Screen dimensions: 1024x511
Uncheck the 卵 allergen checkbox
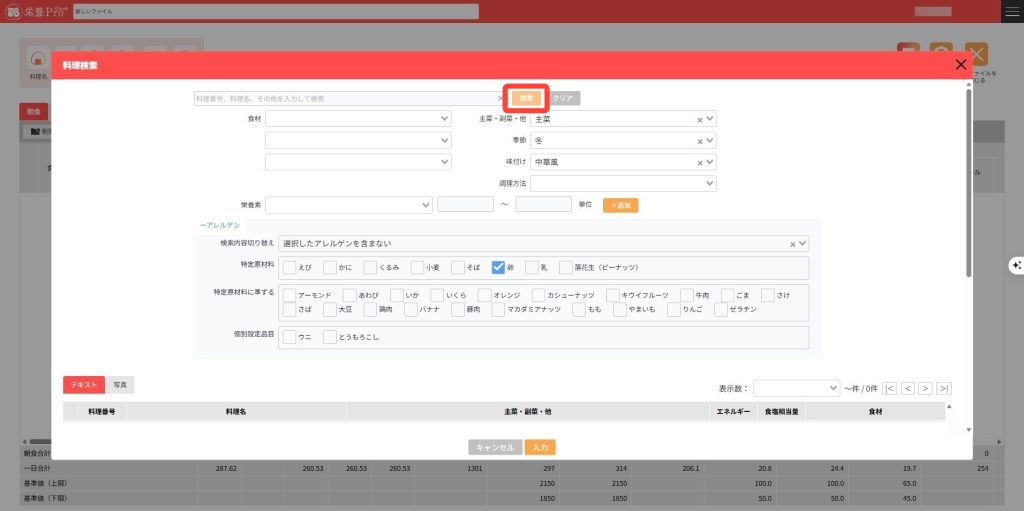click(498, 267)
